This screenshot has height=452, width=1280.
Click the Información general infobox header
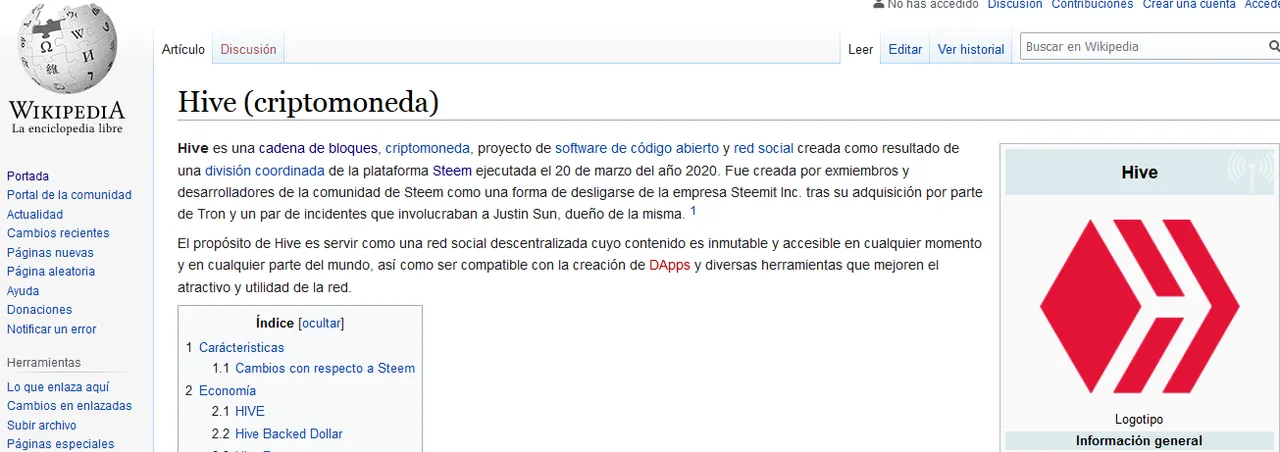1139,441
